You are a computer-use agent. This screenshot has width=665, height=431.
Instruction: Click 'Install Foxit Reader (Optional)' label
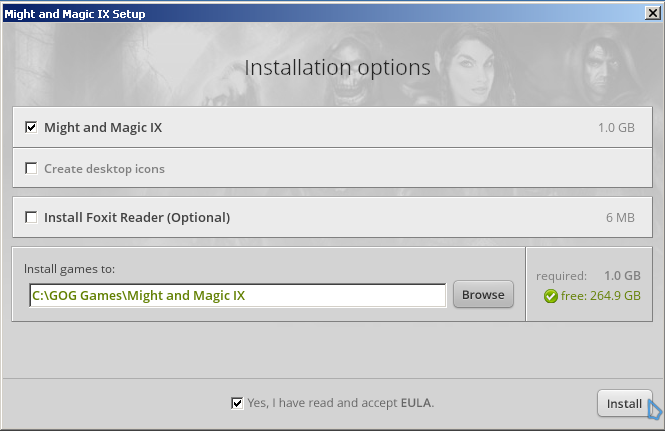point(137,218)
